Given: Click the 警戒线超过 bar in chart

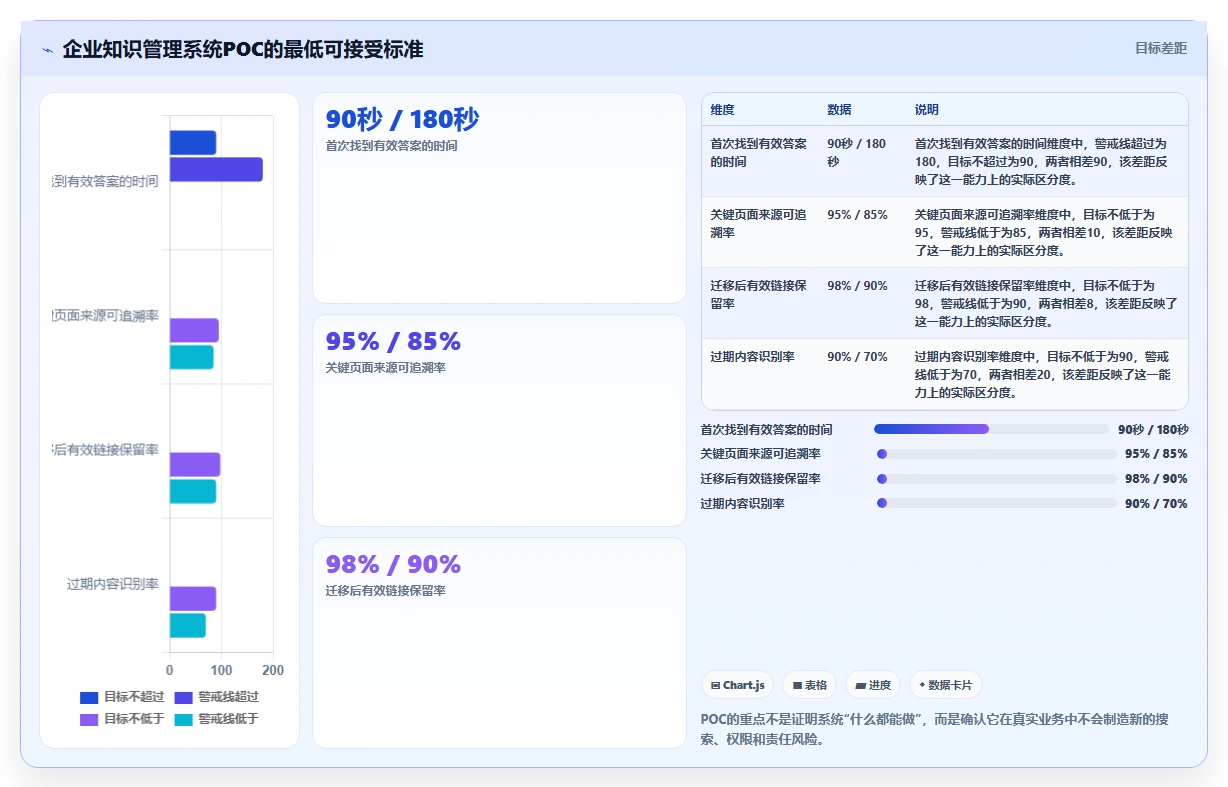Looking at the screenshot, I should coord(216,170).
